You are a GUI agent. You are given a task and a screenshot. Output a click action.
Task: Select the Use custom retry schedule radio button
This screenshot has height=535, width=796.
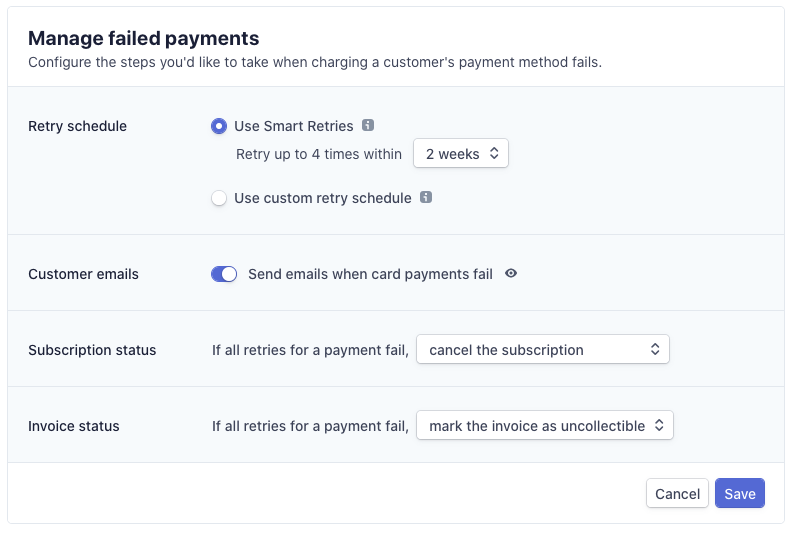[x=219, y=198]
